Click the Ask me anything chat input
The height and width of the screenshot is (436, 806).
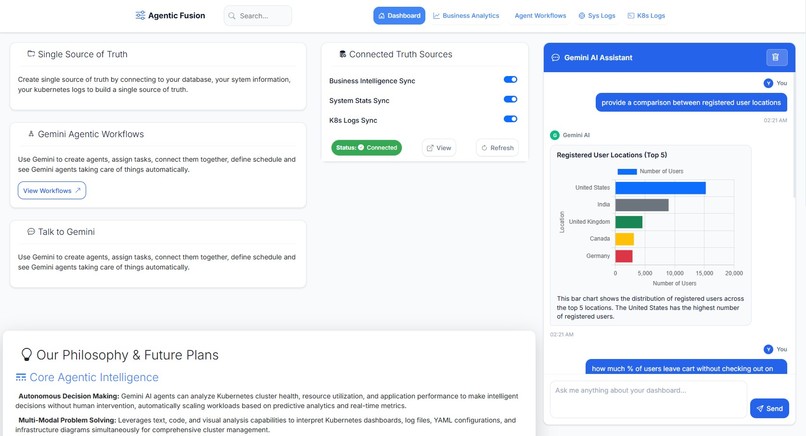click(649, 399)
